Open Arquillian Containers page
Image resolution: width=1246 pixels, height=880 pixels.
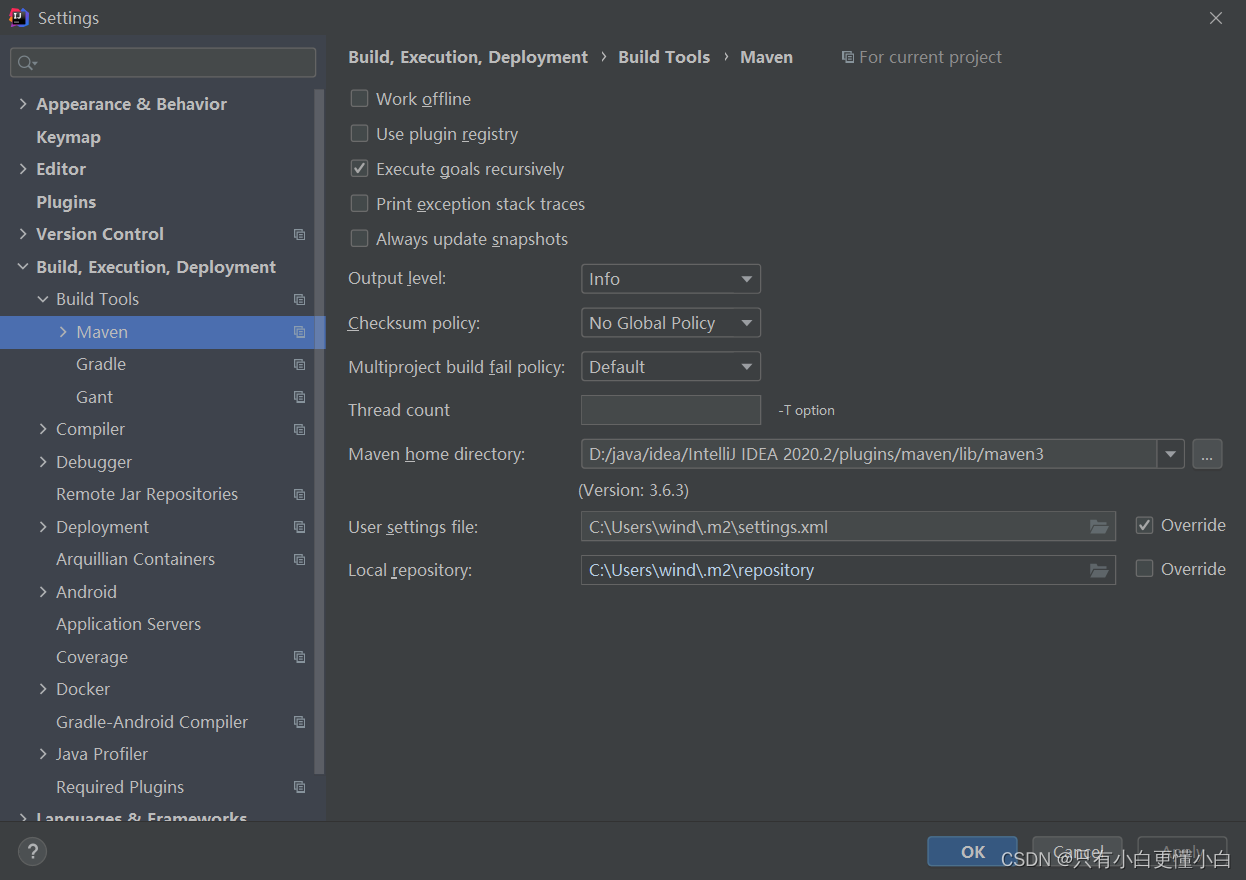coord(135,559)
